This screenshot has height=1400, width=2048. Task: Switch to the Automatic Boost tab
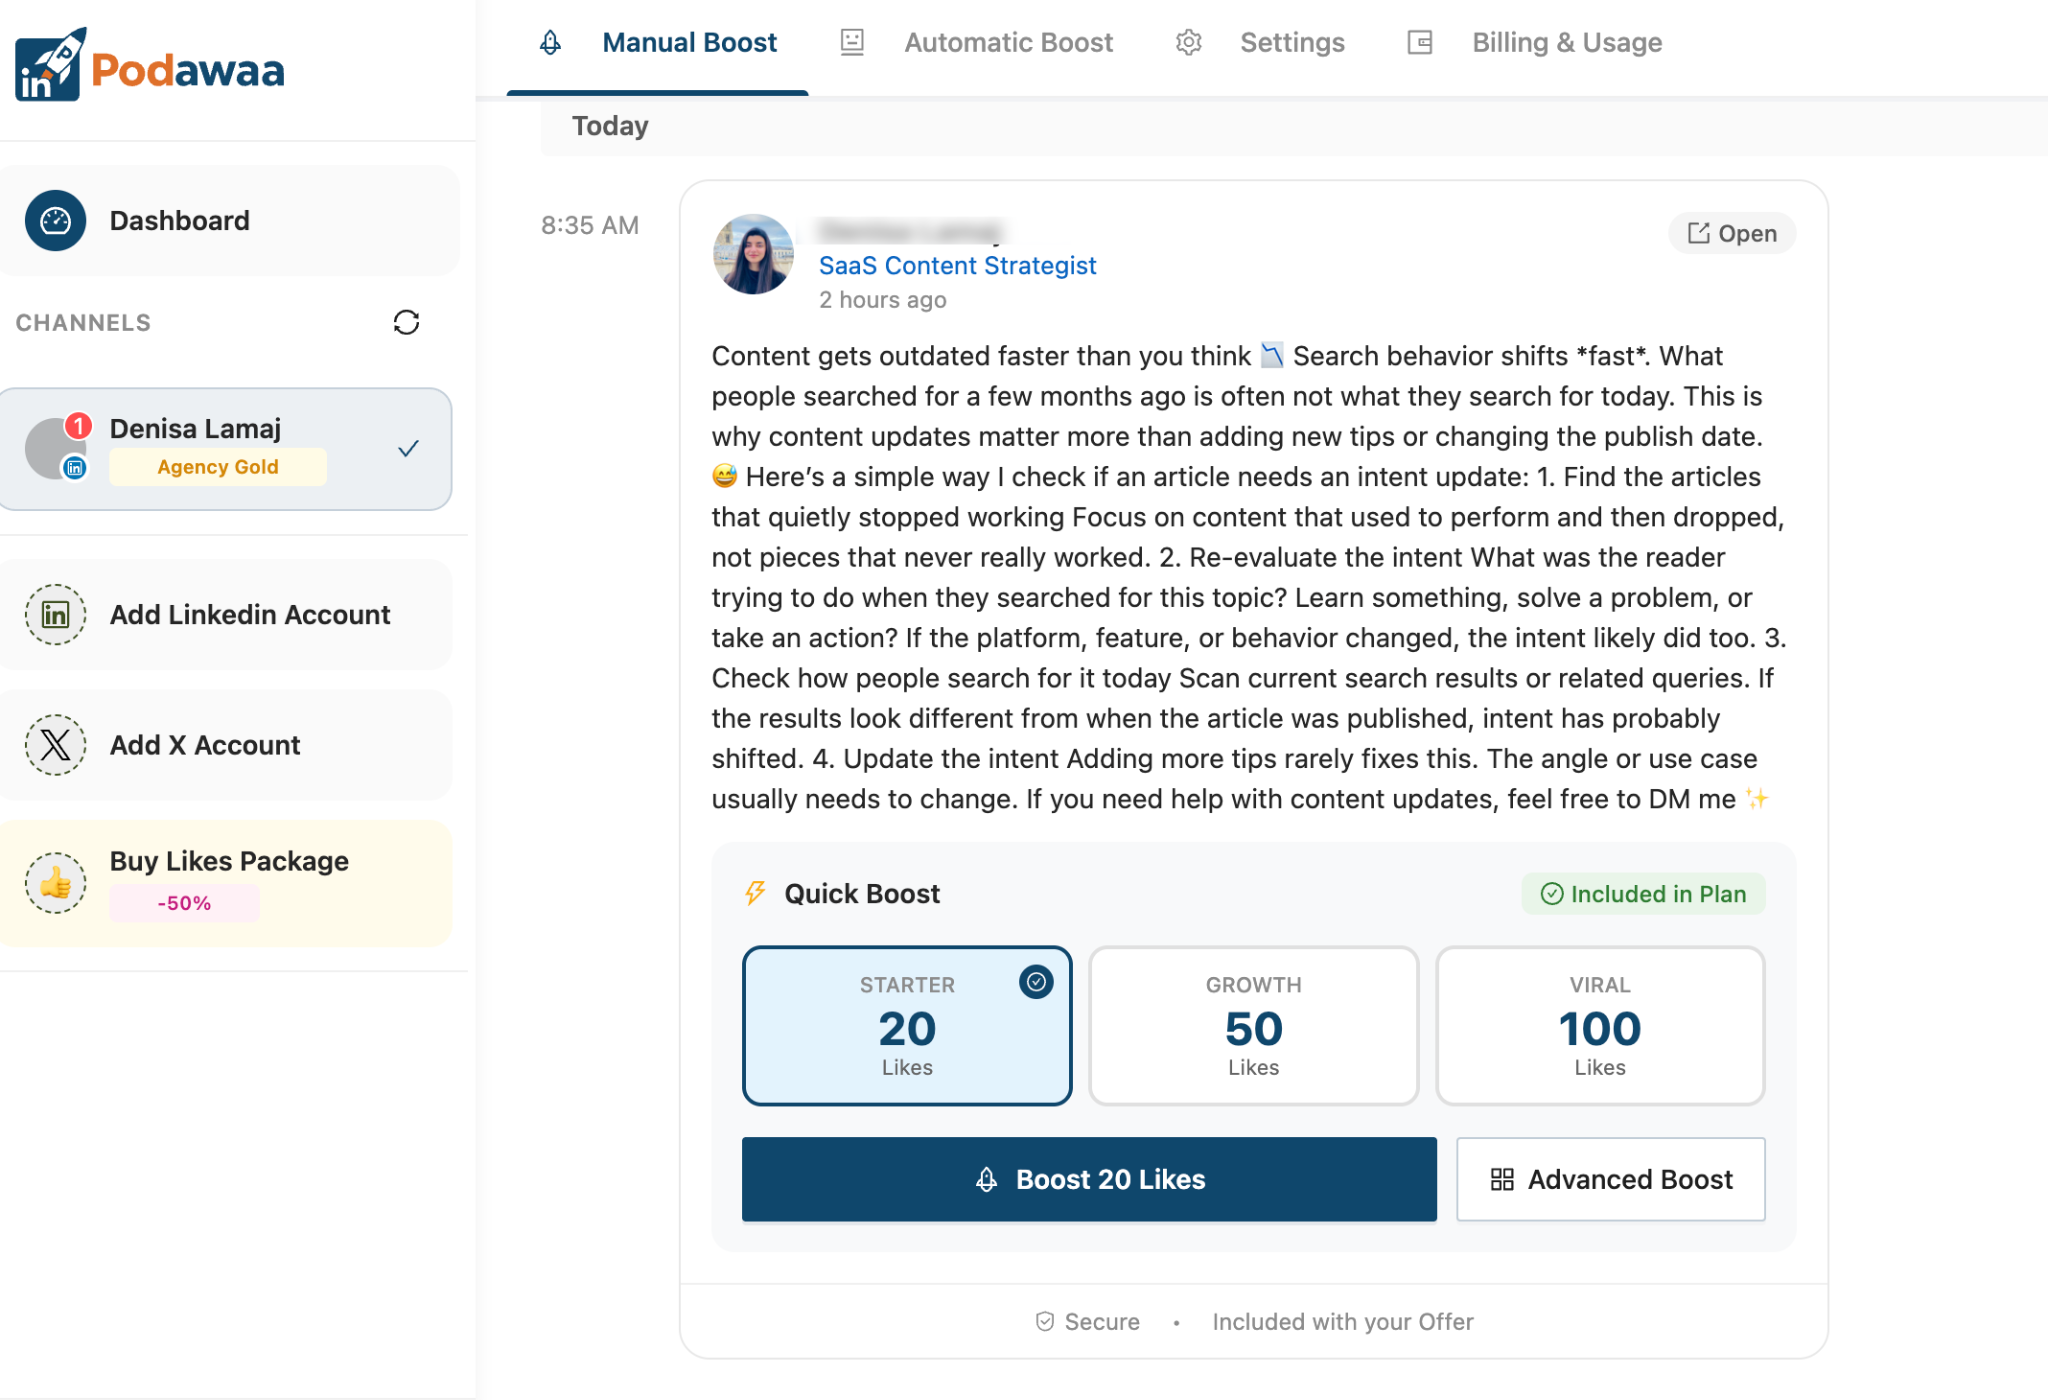[x=1008, y=42]
